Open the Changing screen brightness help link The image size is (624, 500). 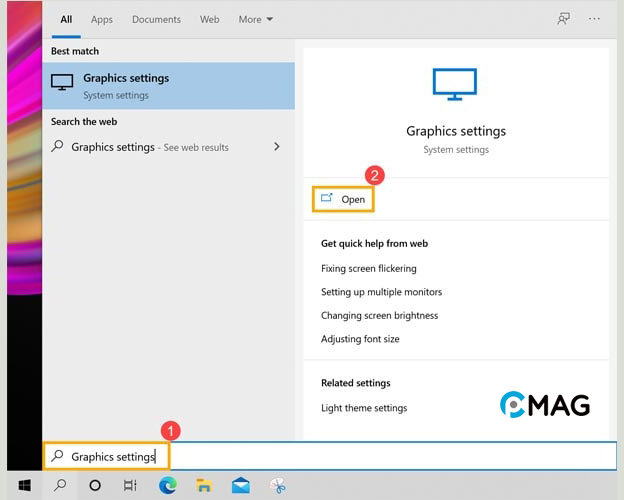tap(379, 315)
